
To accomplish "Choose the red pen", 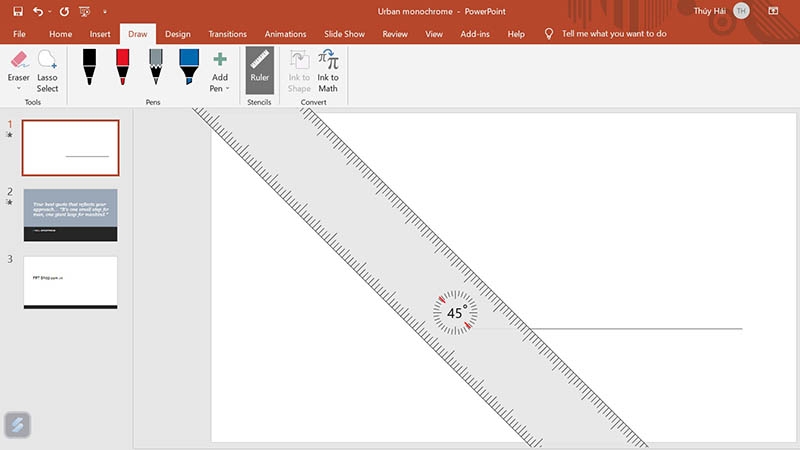I will pos(122,67).
